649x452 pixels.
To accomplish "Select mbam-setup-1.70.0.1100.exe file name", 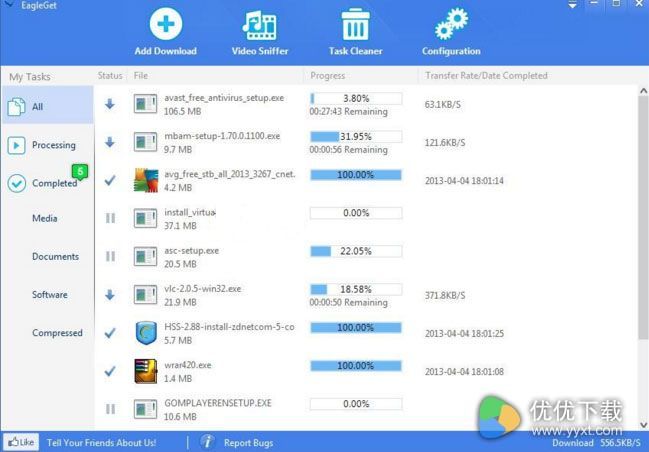I will pyautogui.click(x=222, y=136).
